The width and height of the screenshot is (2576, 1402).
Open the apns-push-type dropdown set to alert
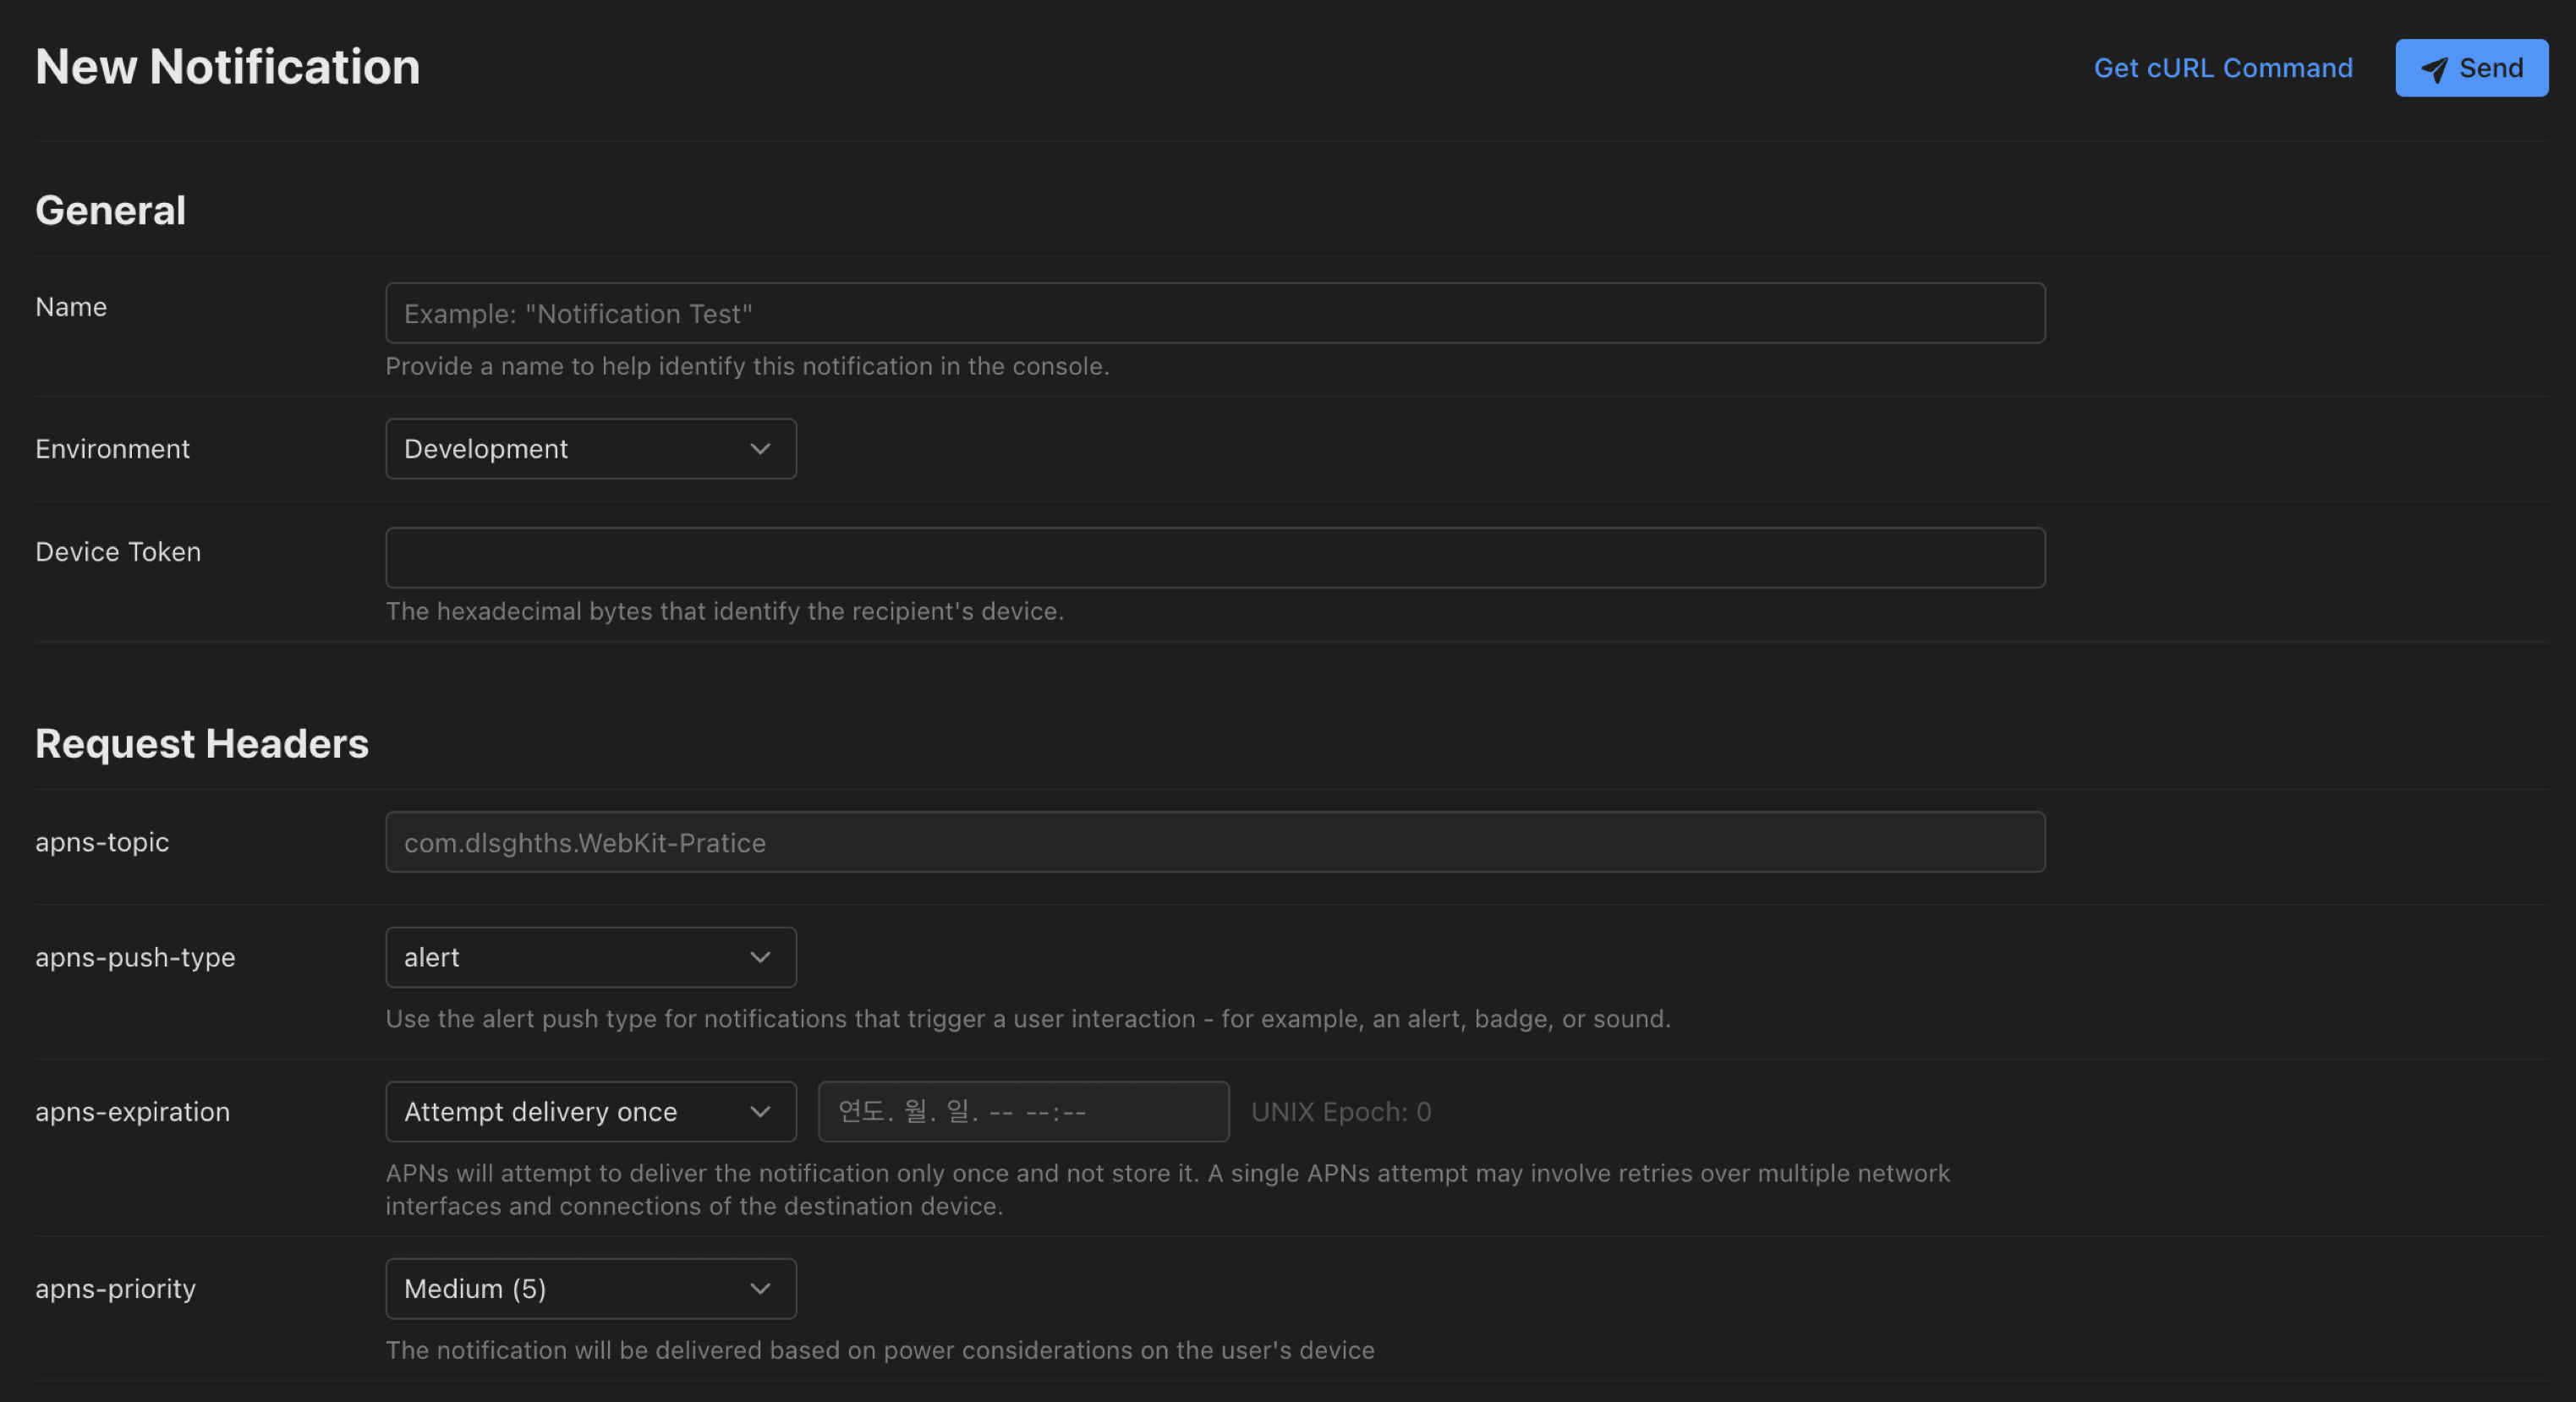[x=591, y=957]
